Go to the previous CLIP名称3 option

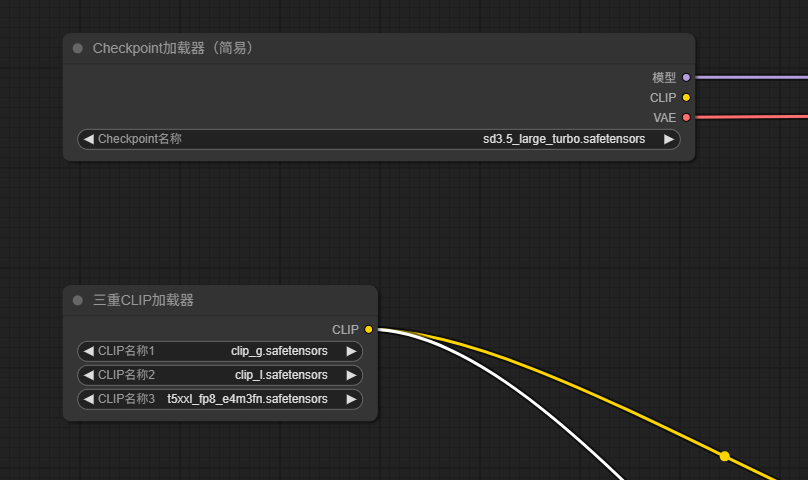(88, 399)
